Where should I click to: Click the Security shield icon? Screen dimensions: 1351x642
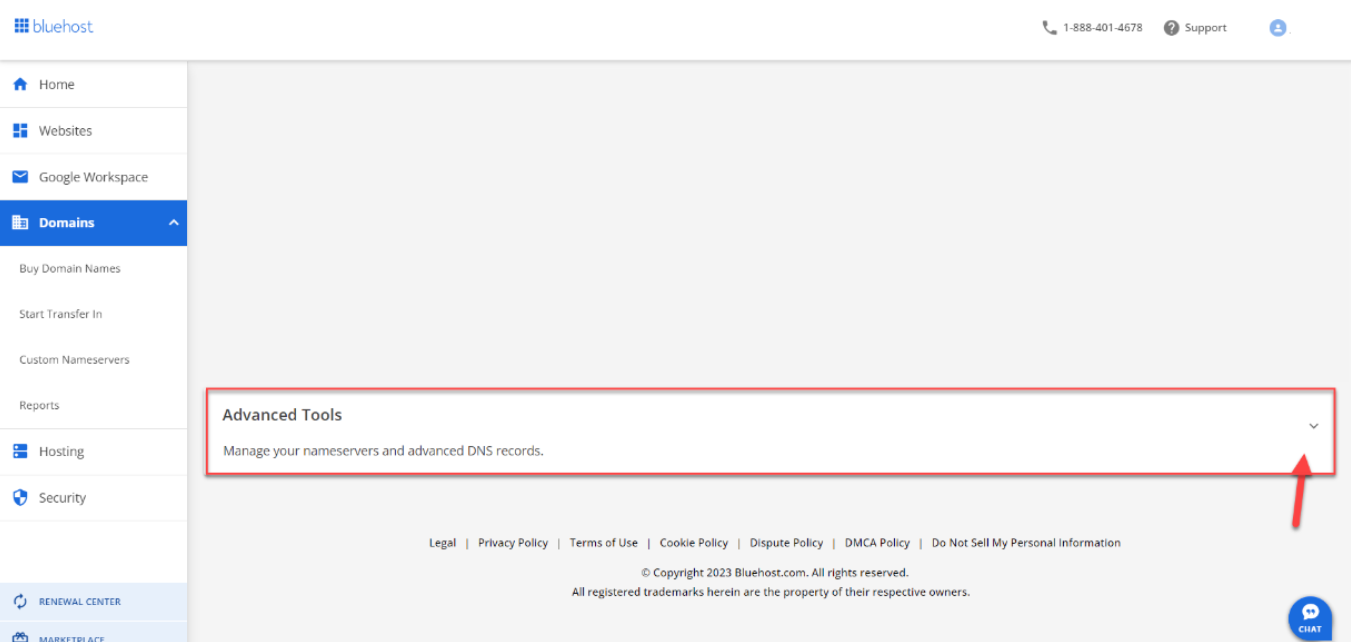20,498
